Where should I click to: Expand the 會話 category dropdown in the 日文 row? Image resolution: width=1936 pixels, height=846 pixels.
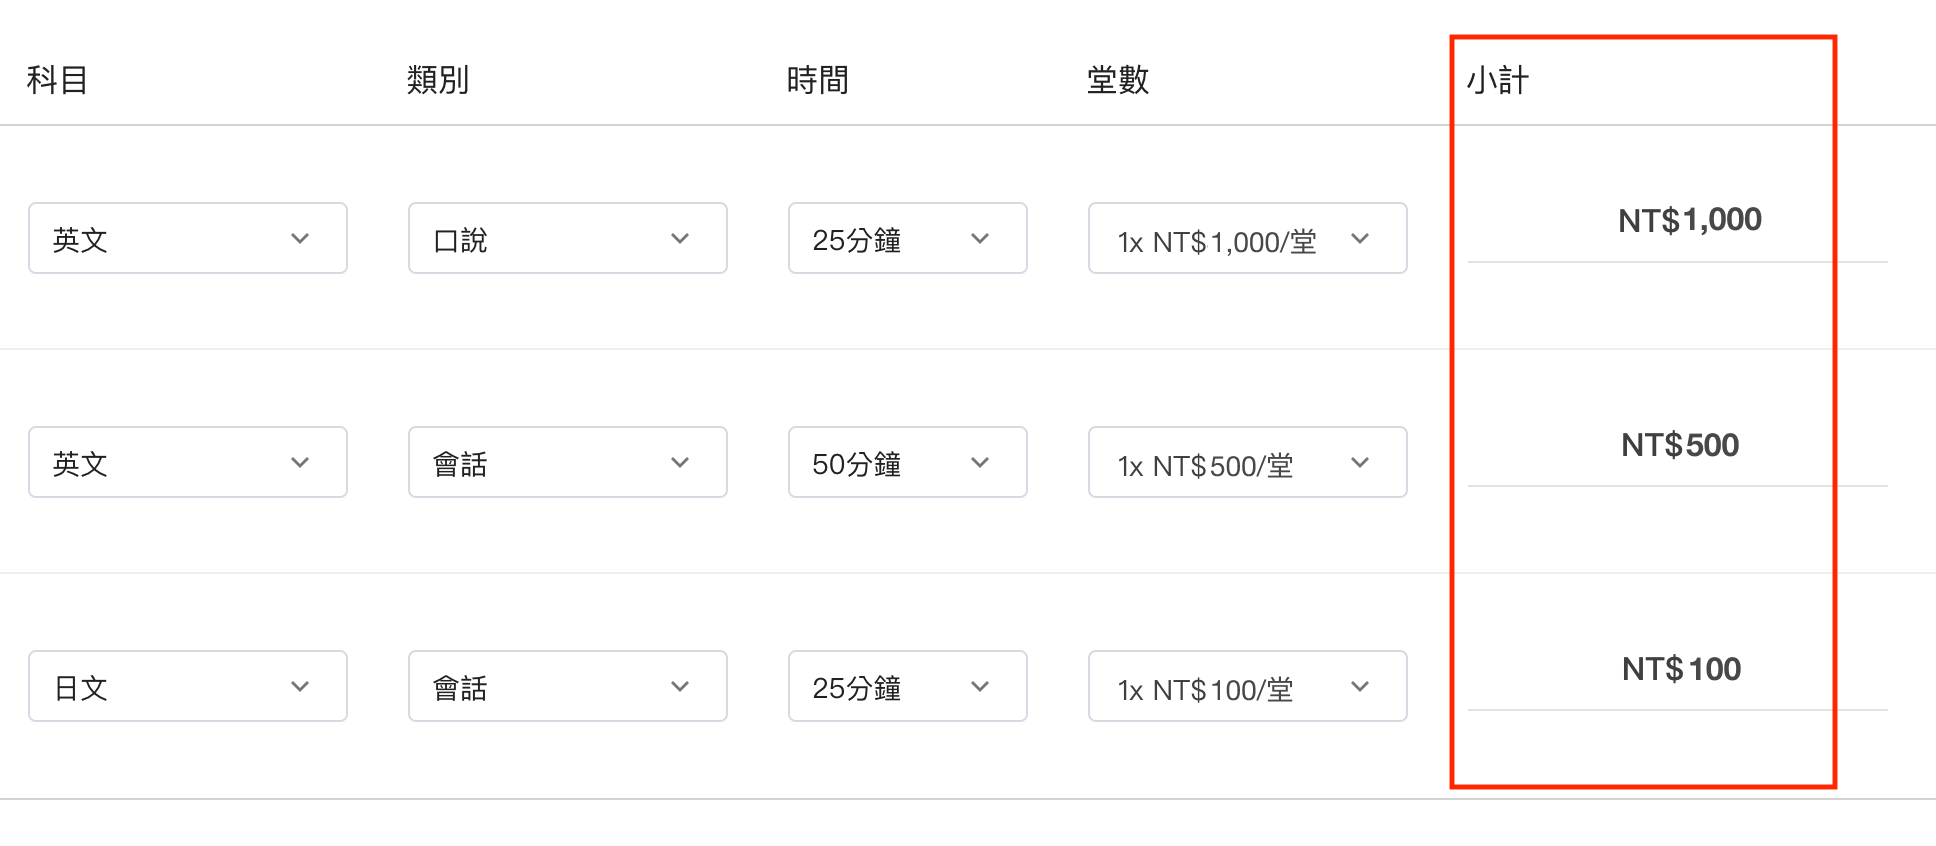click(x=568, y=686)
